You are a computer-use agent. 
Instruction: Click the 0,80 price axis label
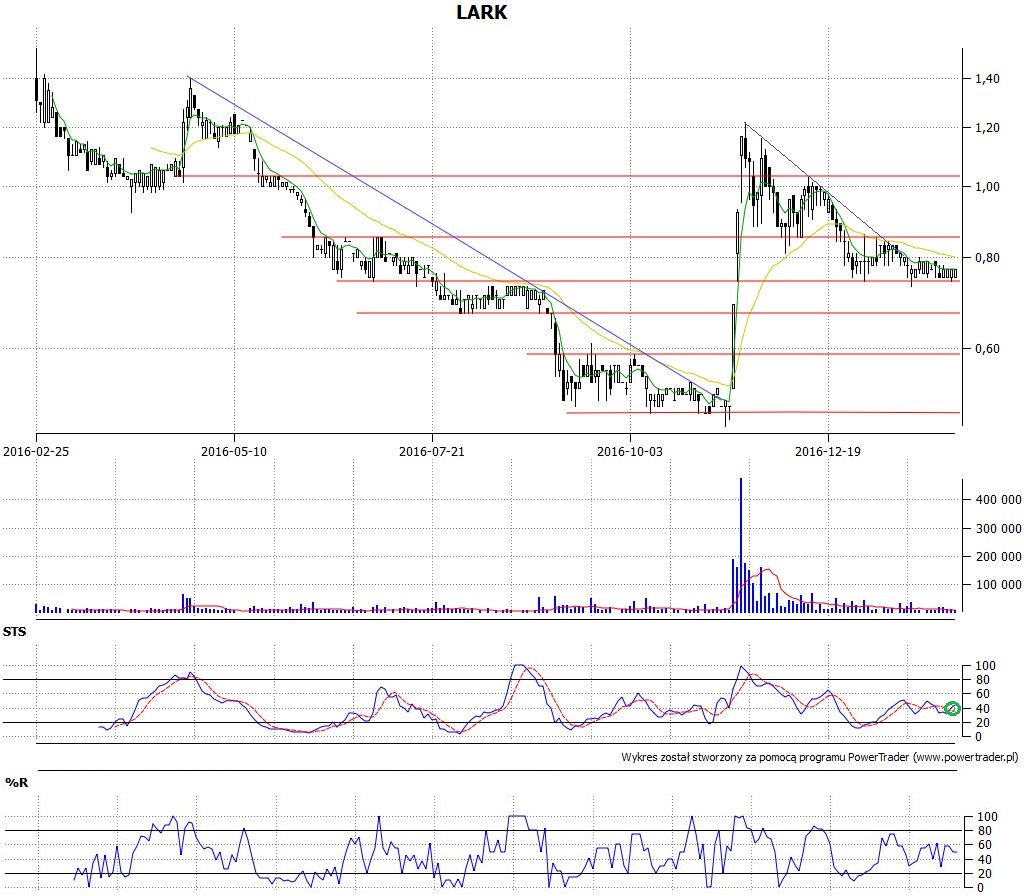pyautogui.click(x=987, y=258)
